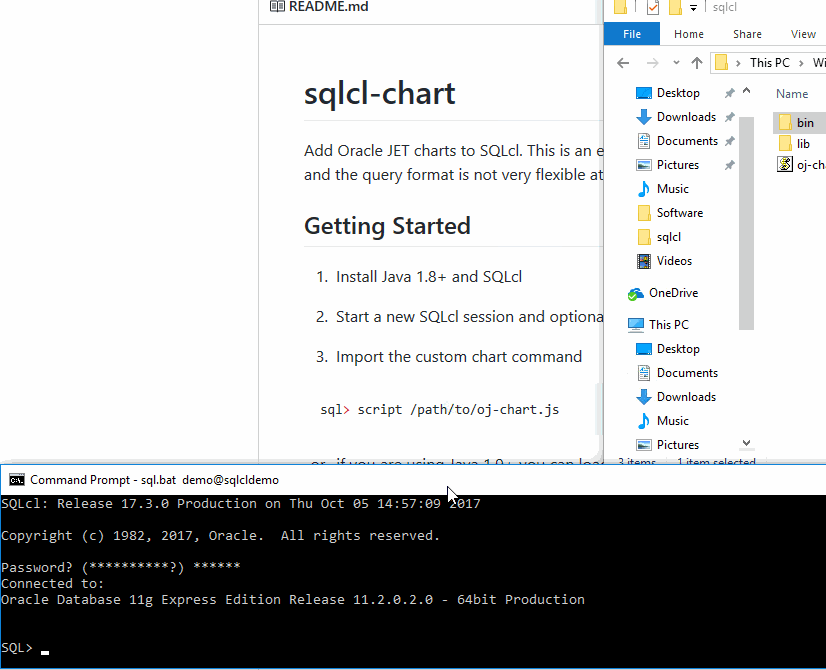Unpin Downloads using its pin icon
The image size is (826, 670).
pos(730,117)
